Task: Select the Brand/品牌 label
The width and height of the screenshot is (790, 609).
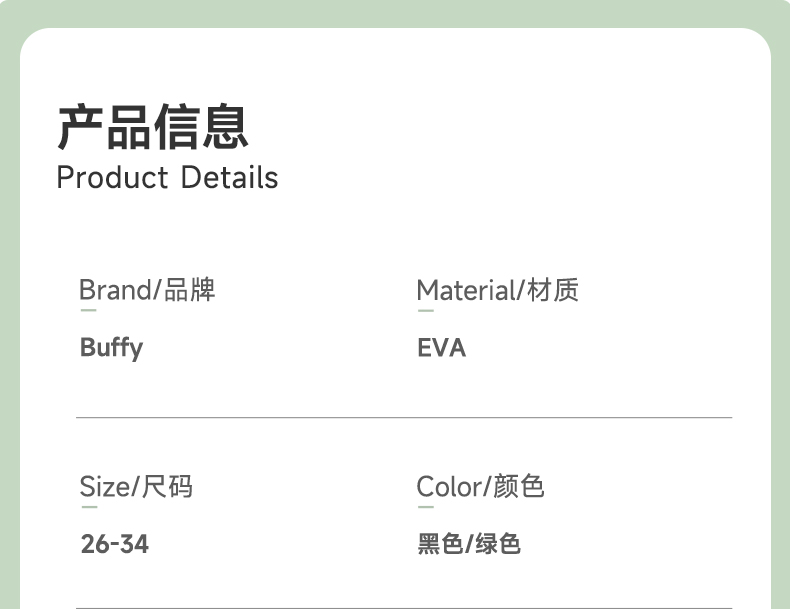Action: (x=147, y=290)
